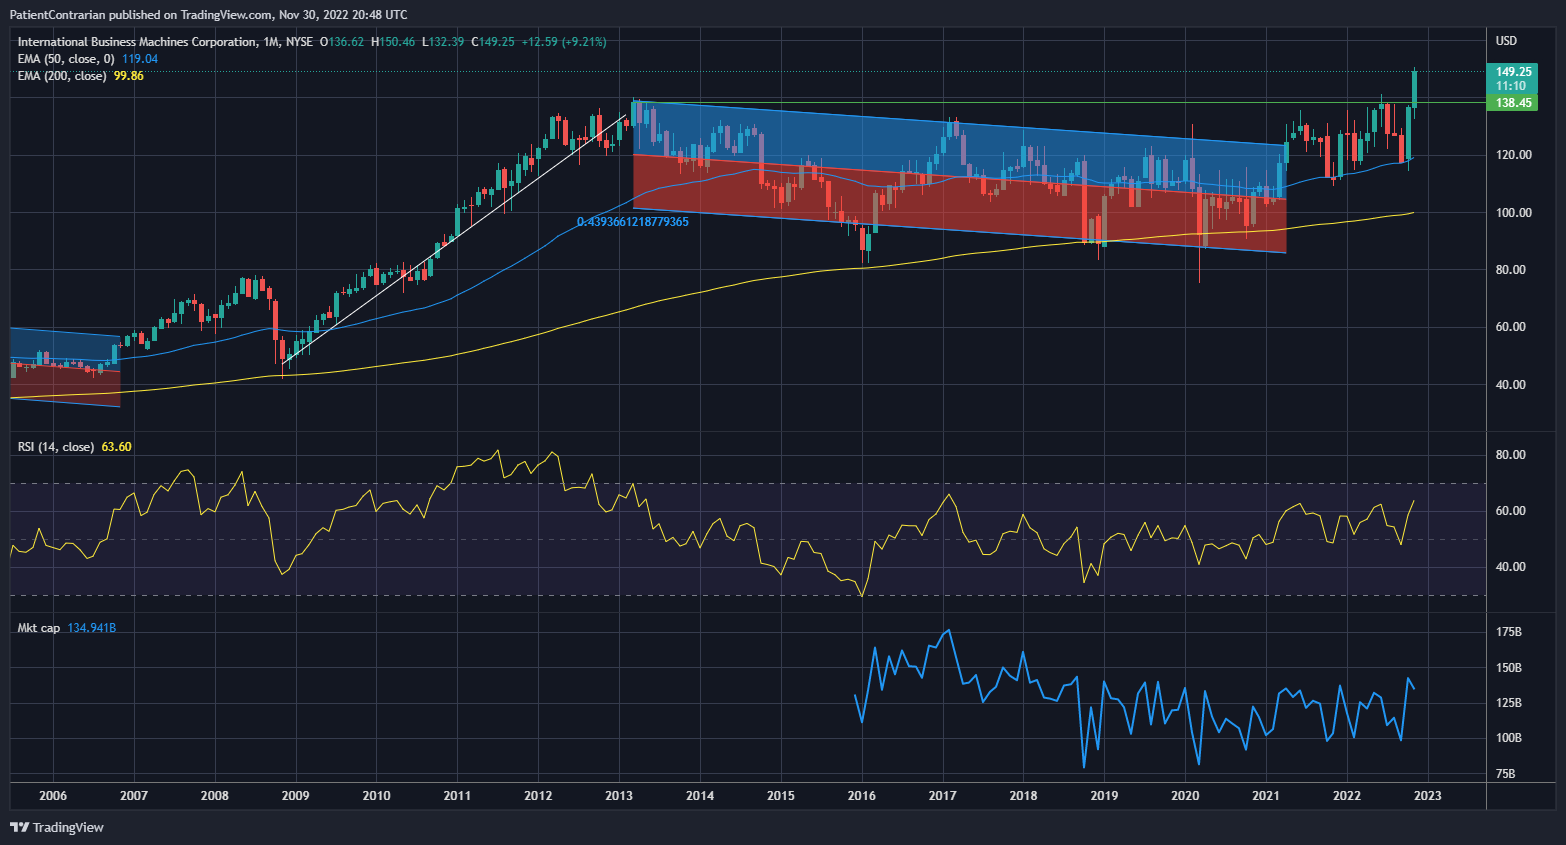
Task: Click the 2018 year label on time axis
Action: tap(1023, 796)
